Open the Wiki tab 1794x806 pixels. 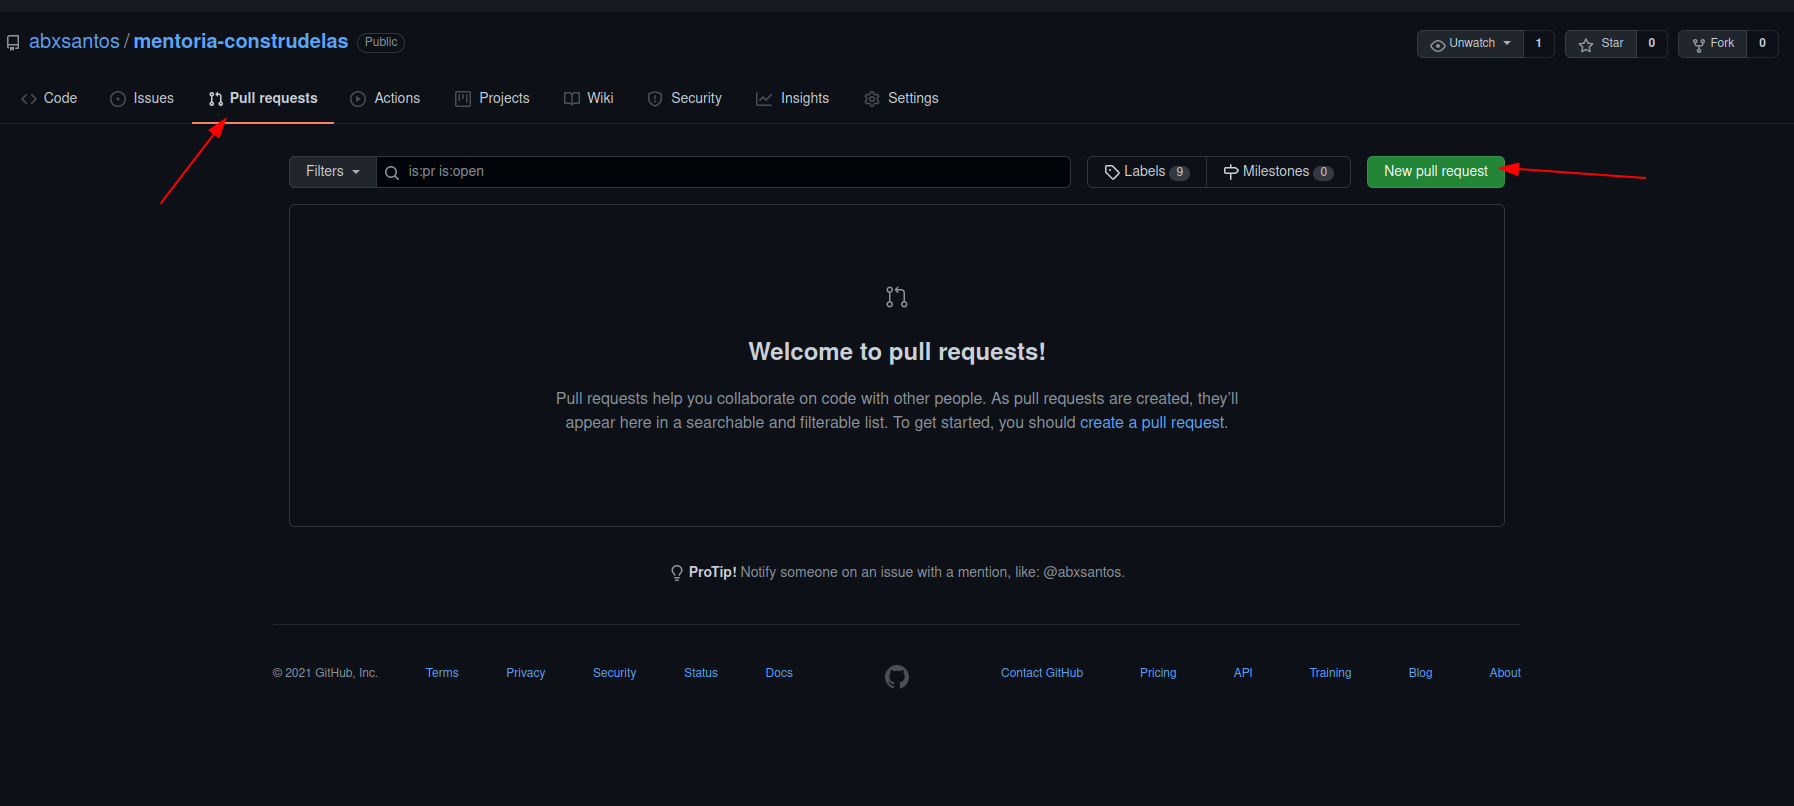tap(589, 98)
